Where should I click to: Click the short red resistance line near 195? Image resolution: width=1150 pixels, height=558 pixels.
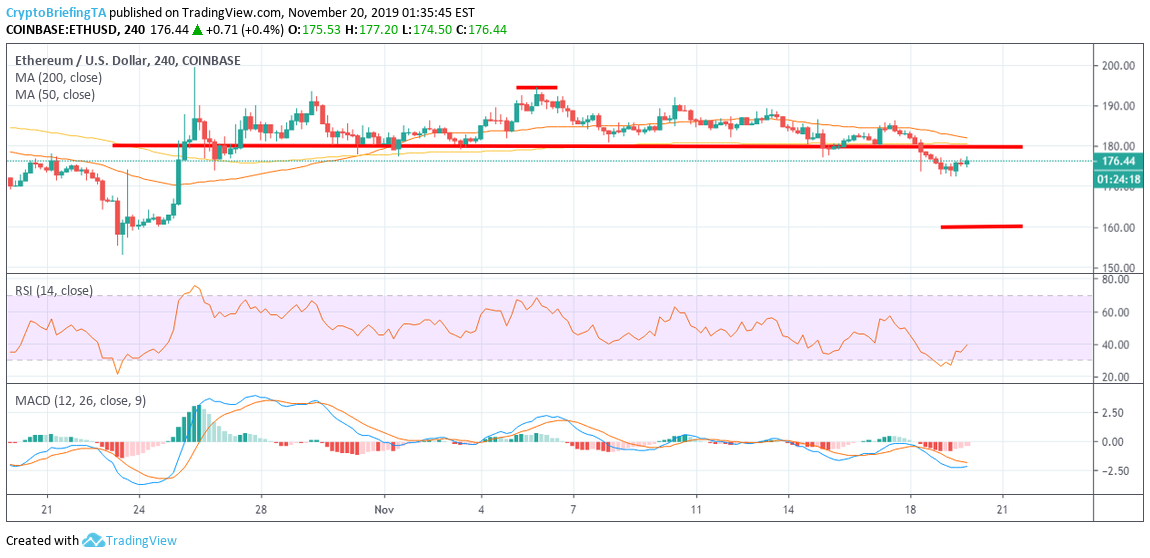point(537,87)
